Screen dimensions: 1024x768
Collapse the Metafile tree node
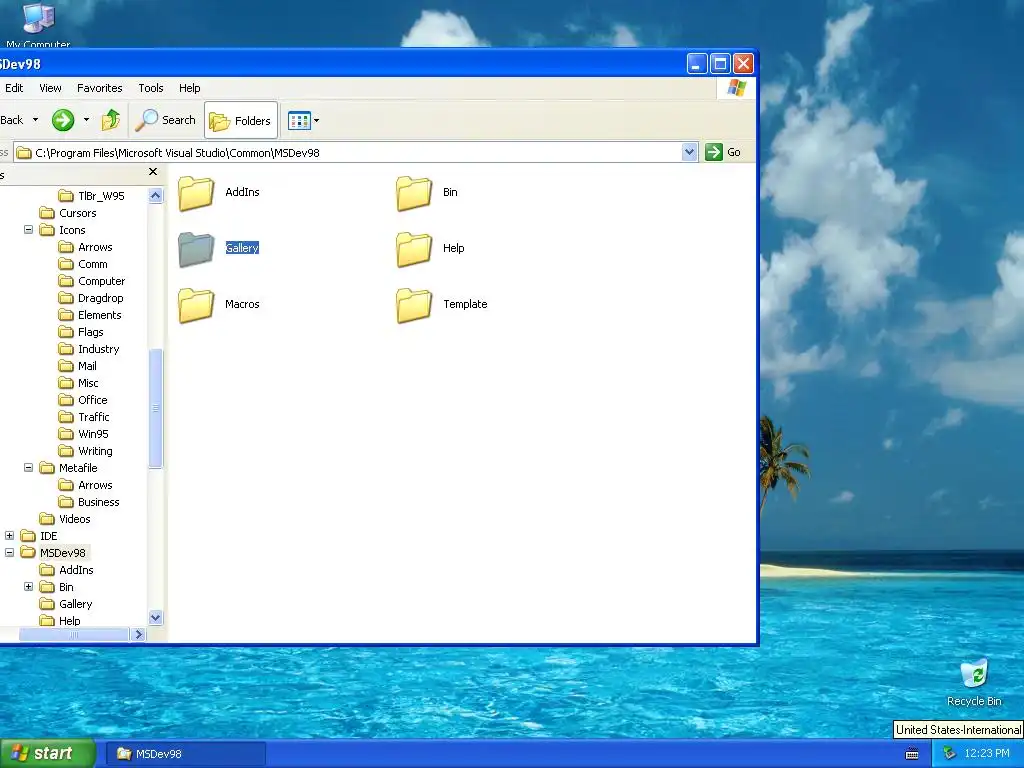29,468
